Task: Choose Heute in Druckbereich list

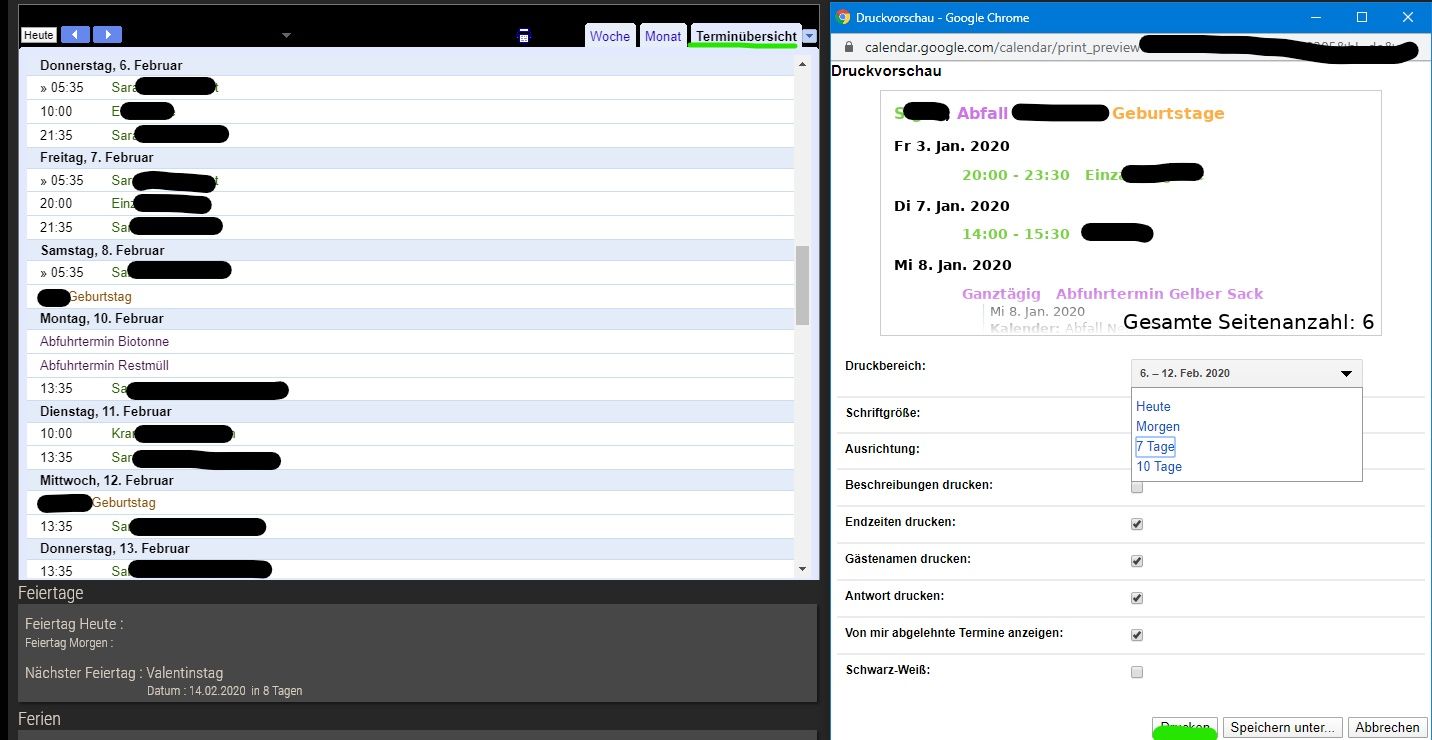Action: pos(1153,407)
